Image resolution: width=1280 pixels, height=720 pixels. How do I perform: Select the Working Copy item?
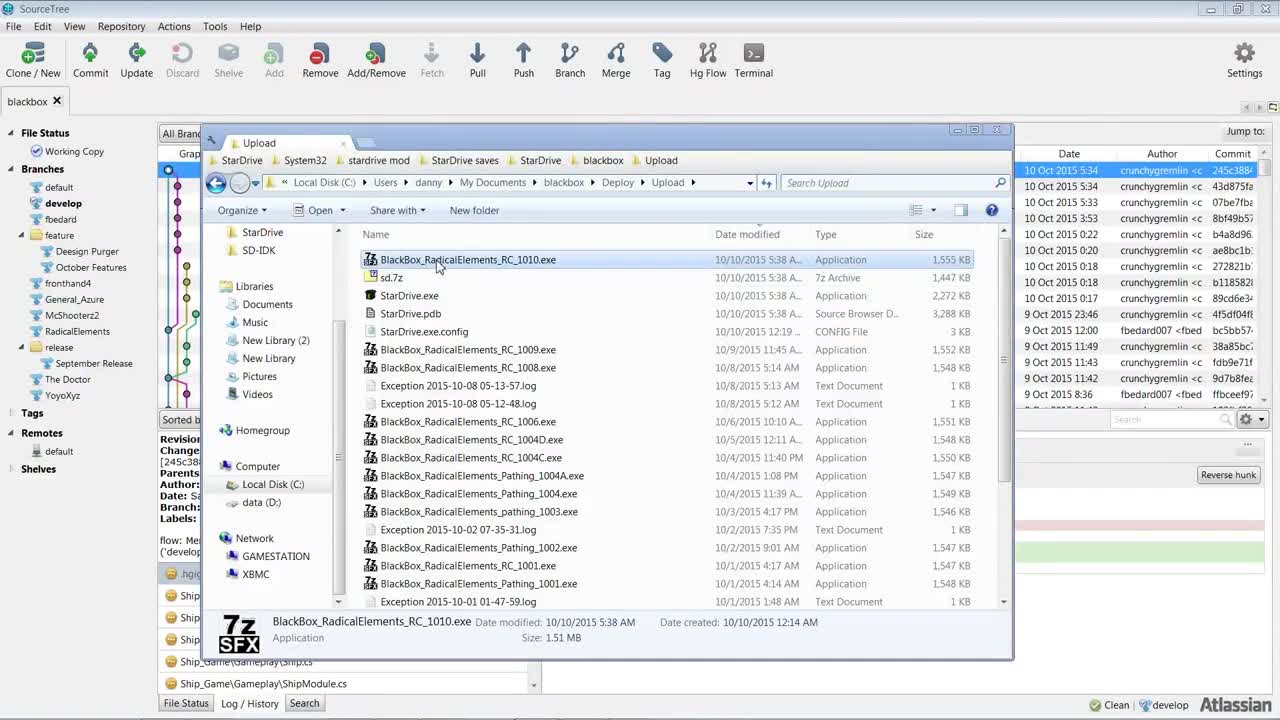tap(74, 151)
